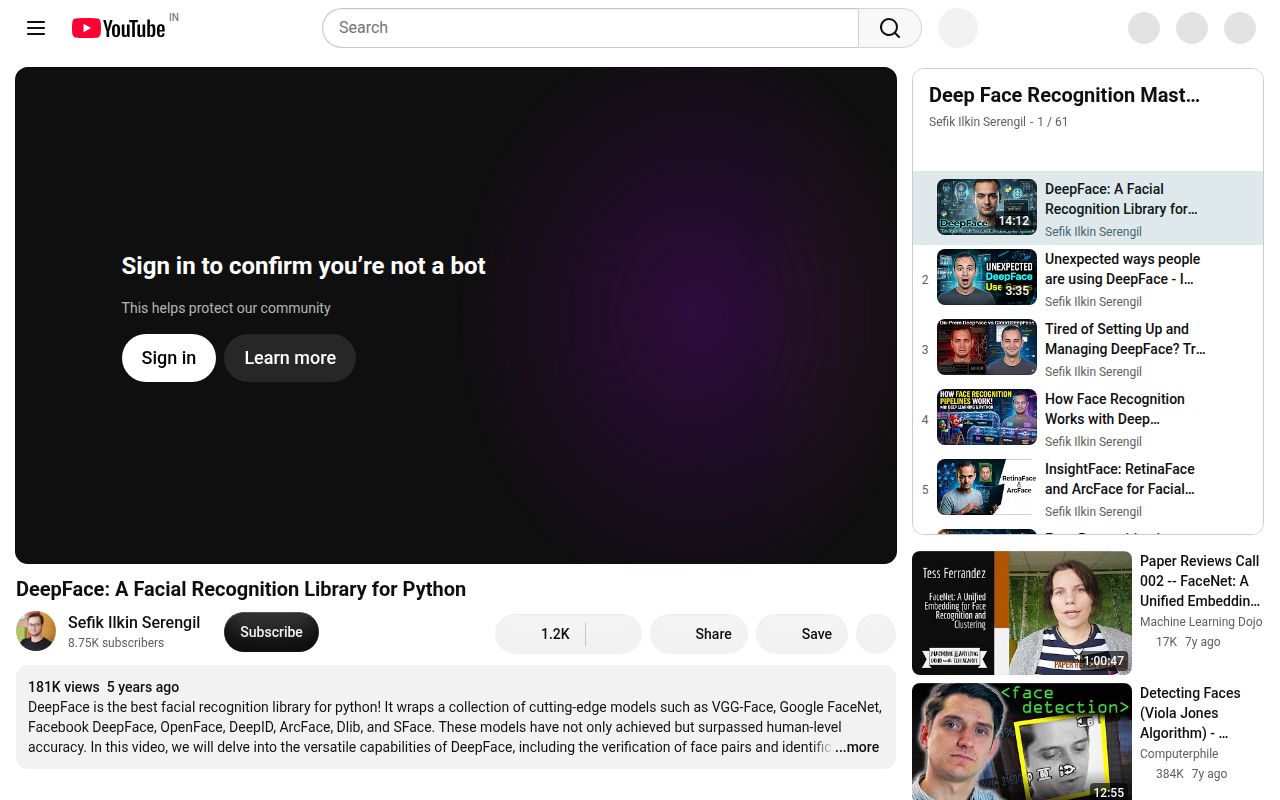This screenshot has height=800, width=1280.
Task: Expand the description with ...more
Action: (857, 747)
